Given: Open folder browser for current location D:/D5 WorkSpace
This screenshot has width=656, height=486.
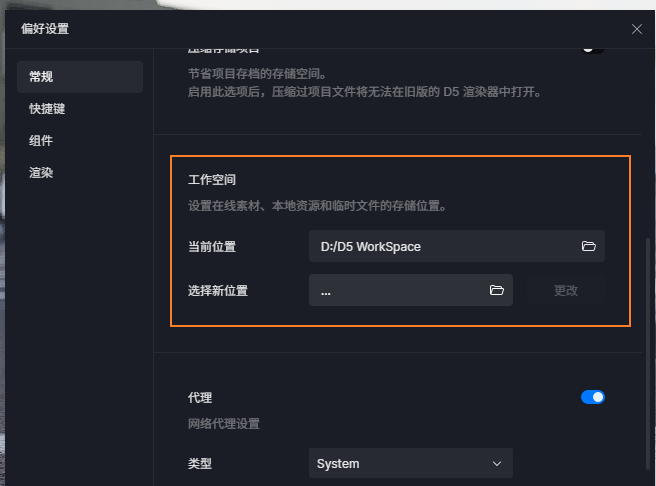Looking at the screenshot, I should pyautogui.click(x=588, y=246).
